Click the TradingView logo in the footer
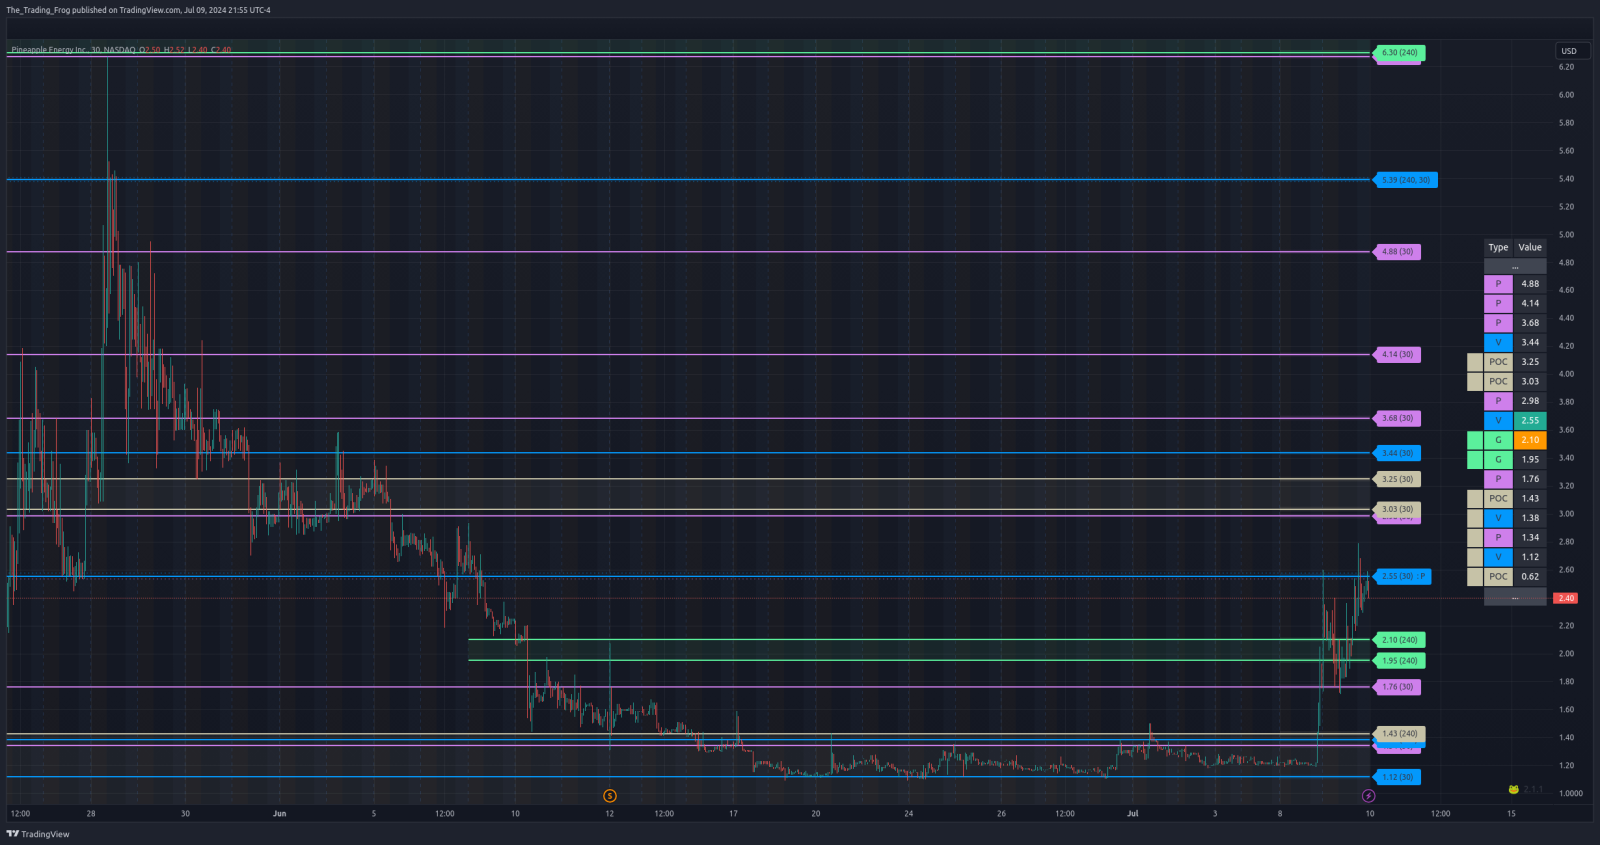This screenshot has width=1600, height=845. [38, 834]
